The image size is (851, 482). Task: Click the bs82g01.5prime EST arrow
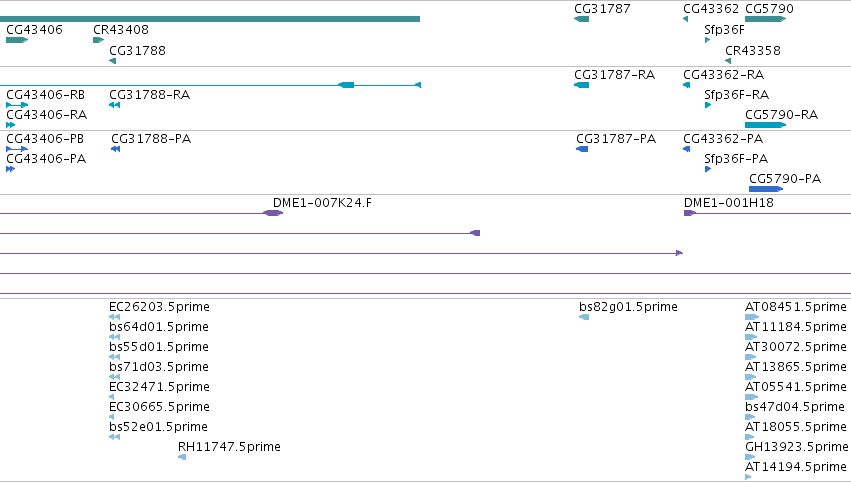click(x=584, y=317)
